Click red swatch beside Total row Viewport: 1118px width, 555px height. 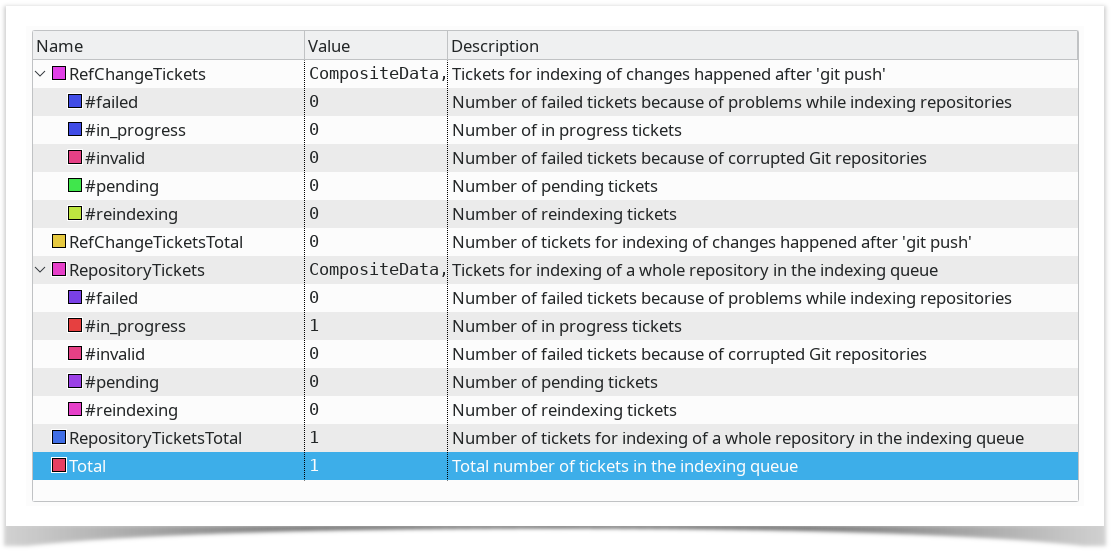(59, 465)
